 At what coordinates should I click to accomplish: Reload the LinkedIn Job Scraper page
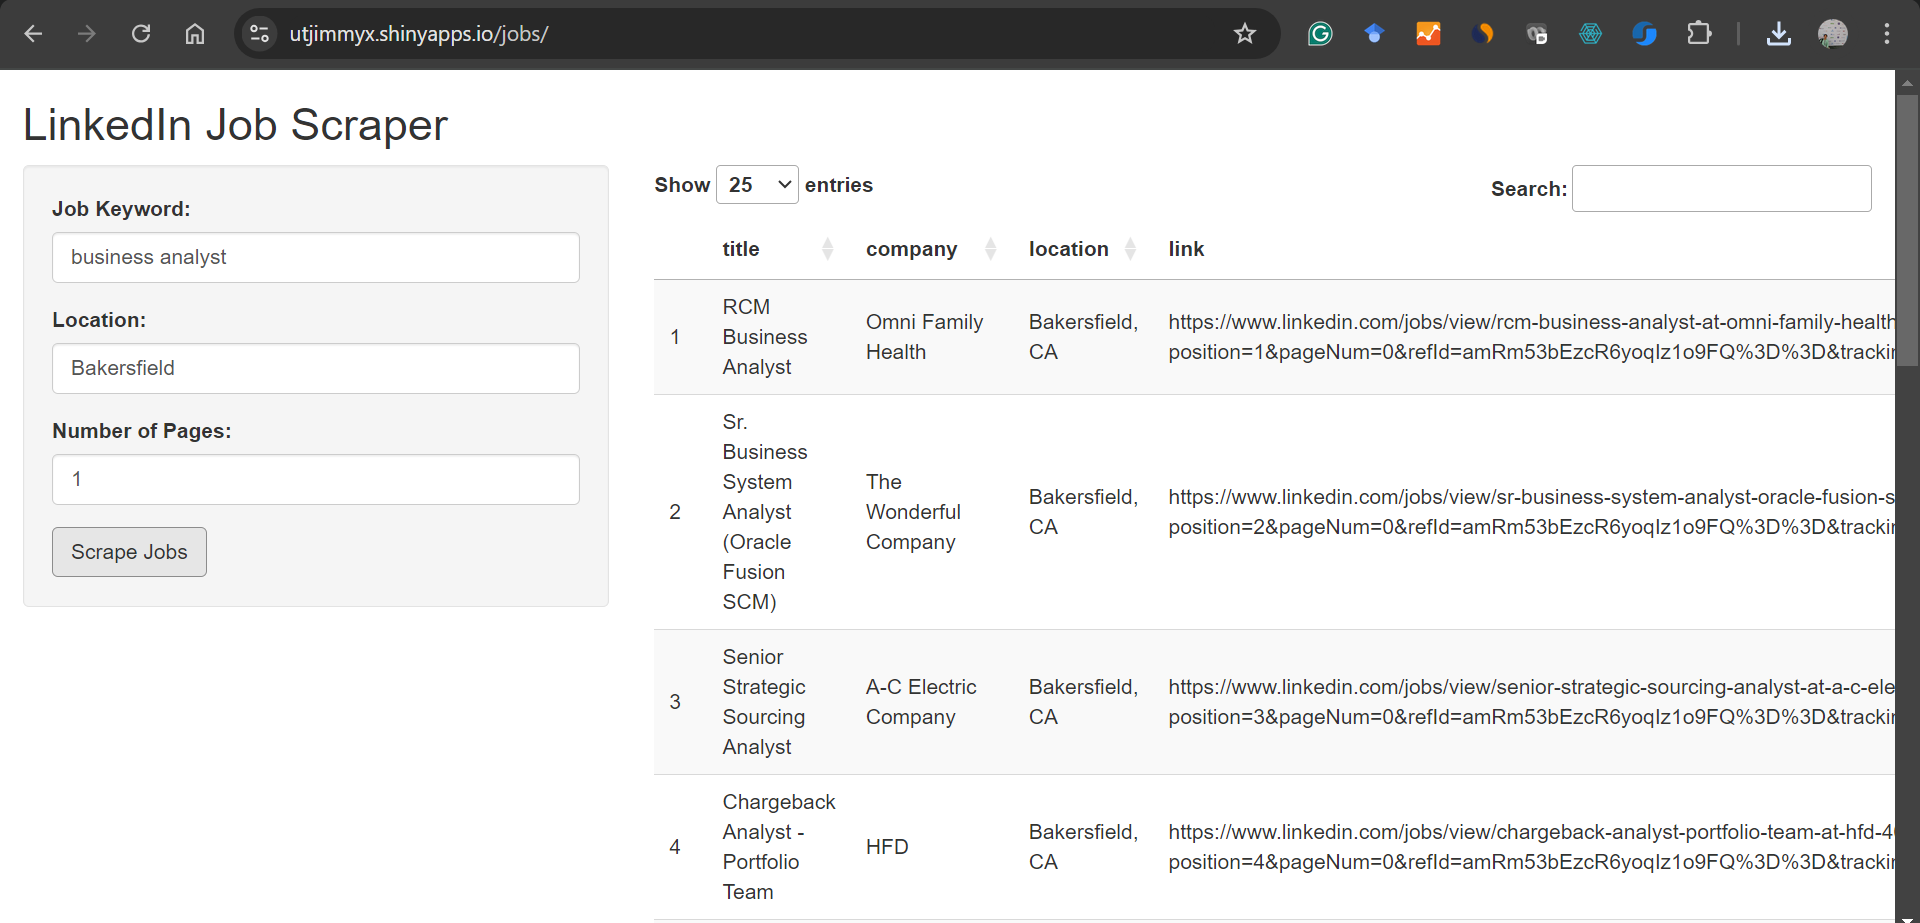pos(141,33)
